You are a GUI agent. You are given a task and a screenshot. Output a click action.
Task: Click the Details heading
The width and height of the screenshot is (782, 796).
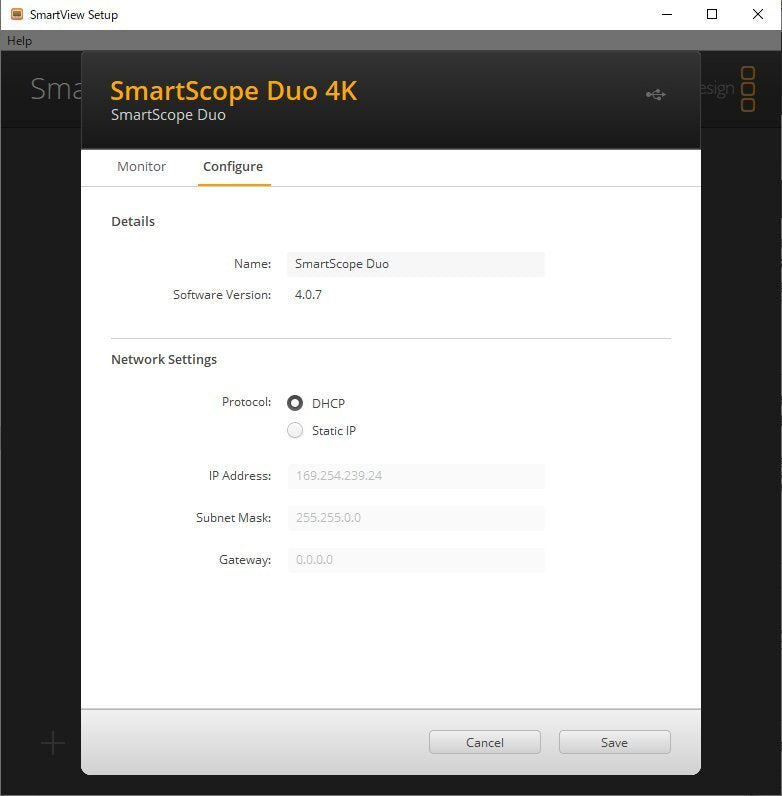click(133, 221)
